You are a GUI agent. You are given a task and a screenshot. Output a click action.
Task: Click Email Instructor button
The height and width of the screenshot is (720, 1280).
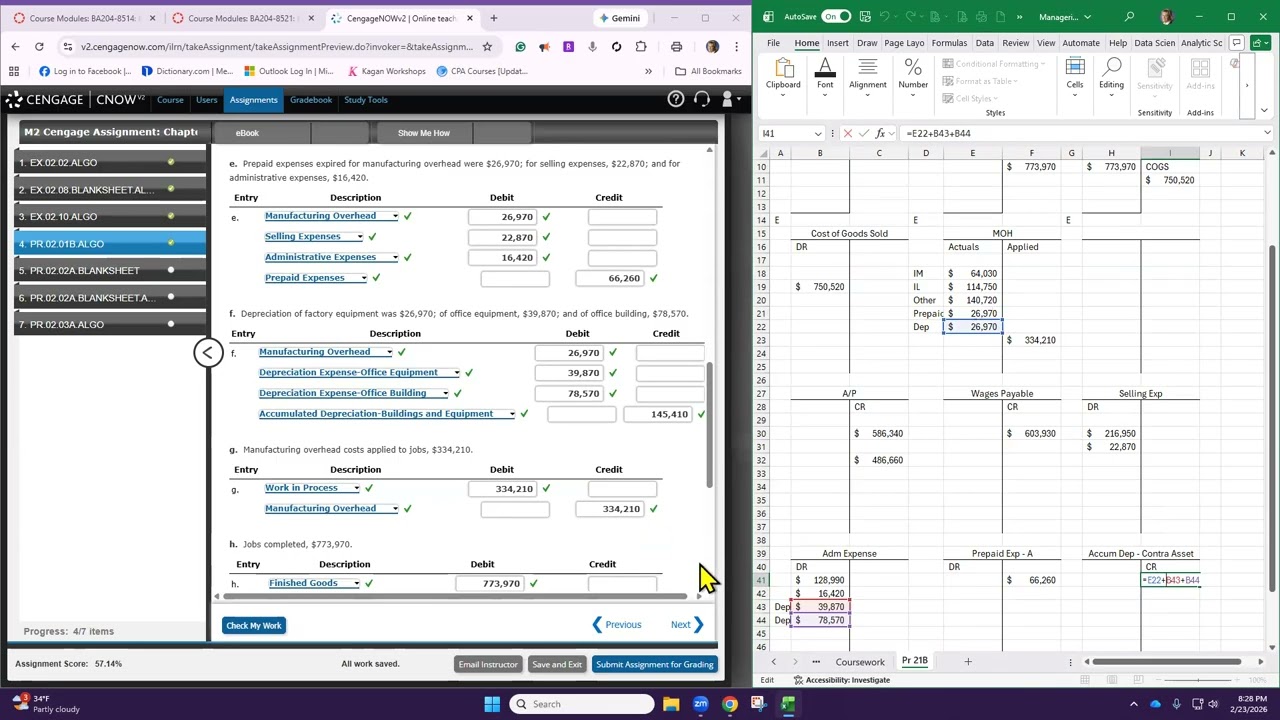click(488, 664)
